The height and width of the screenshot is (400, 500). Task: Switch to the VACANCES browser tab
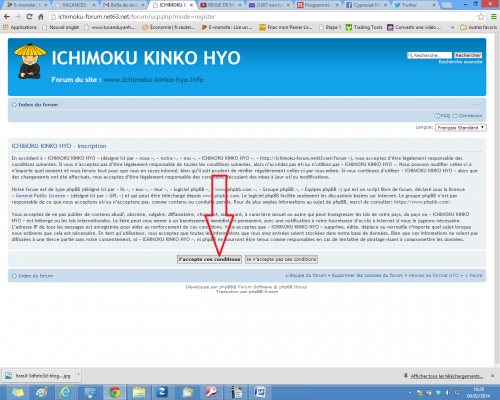75,5
